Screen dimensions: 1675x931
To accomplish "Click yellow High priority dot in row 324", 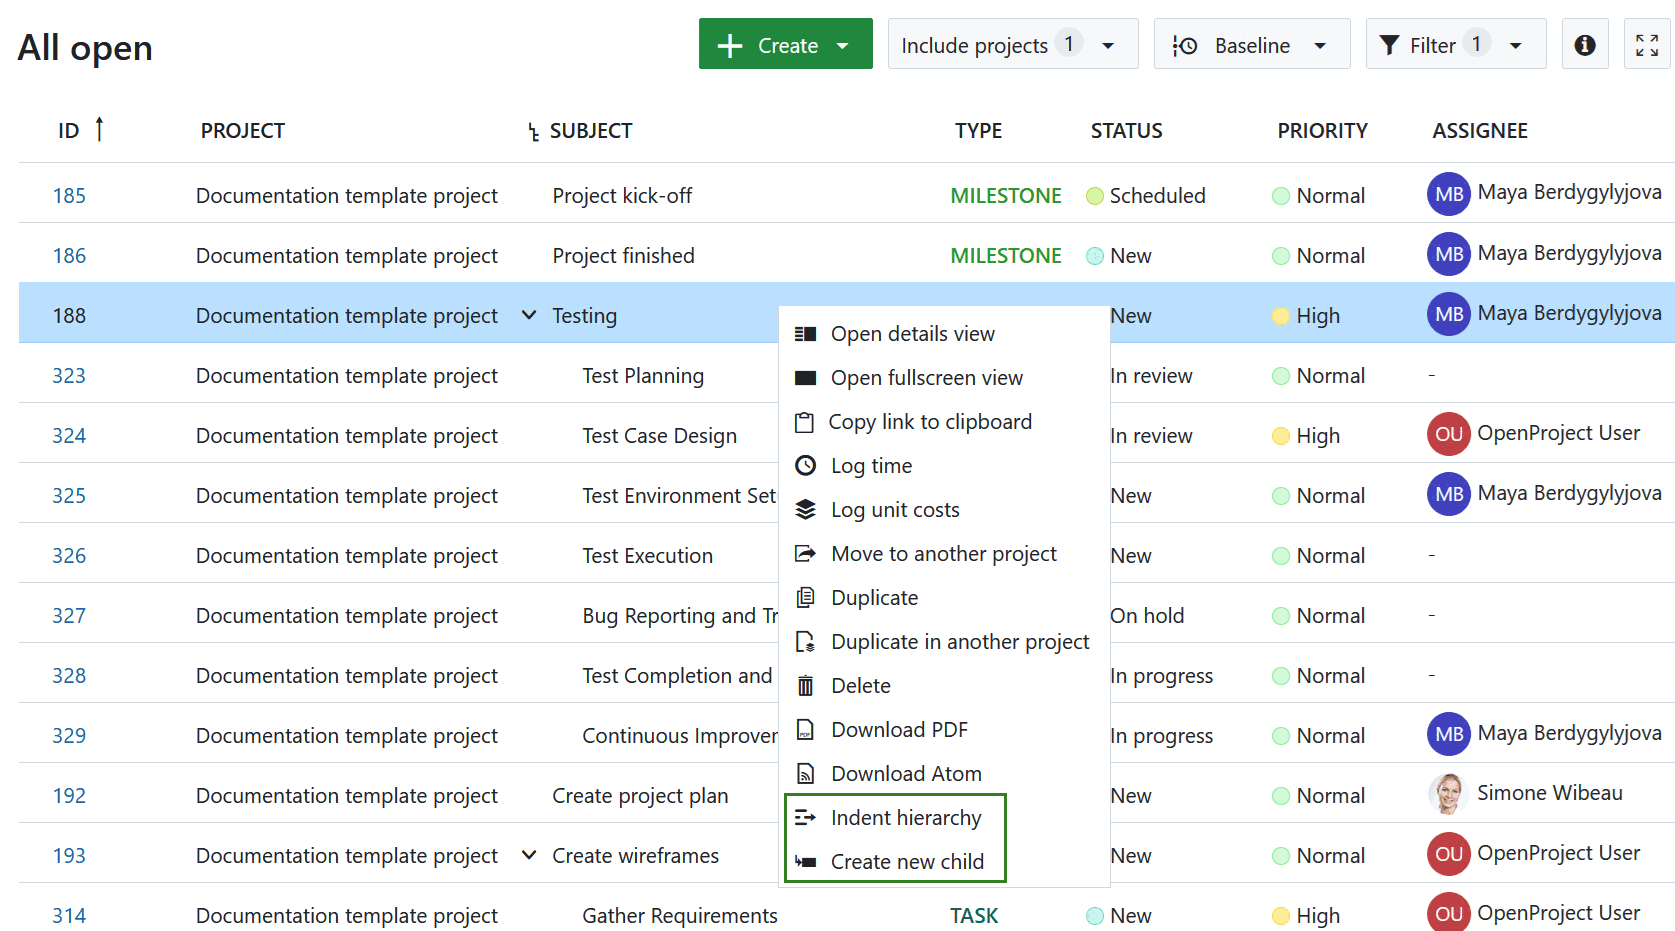I will pyautogui.click(x=1280, y=436).
